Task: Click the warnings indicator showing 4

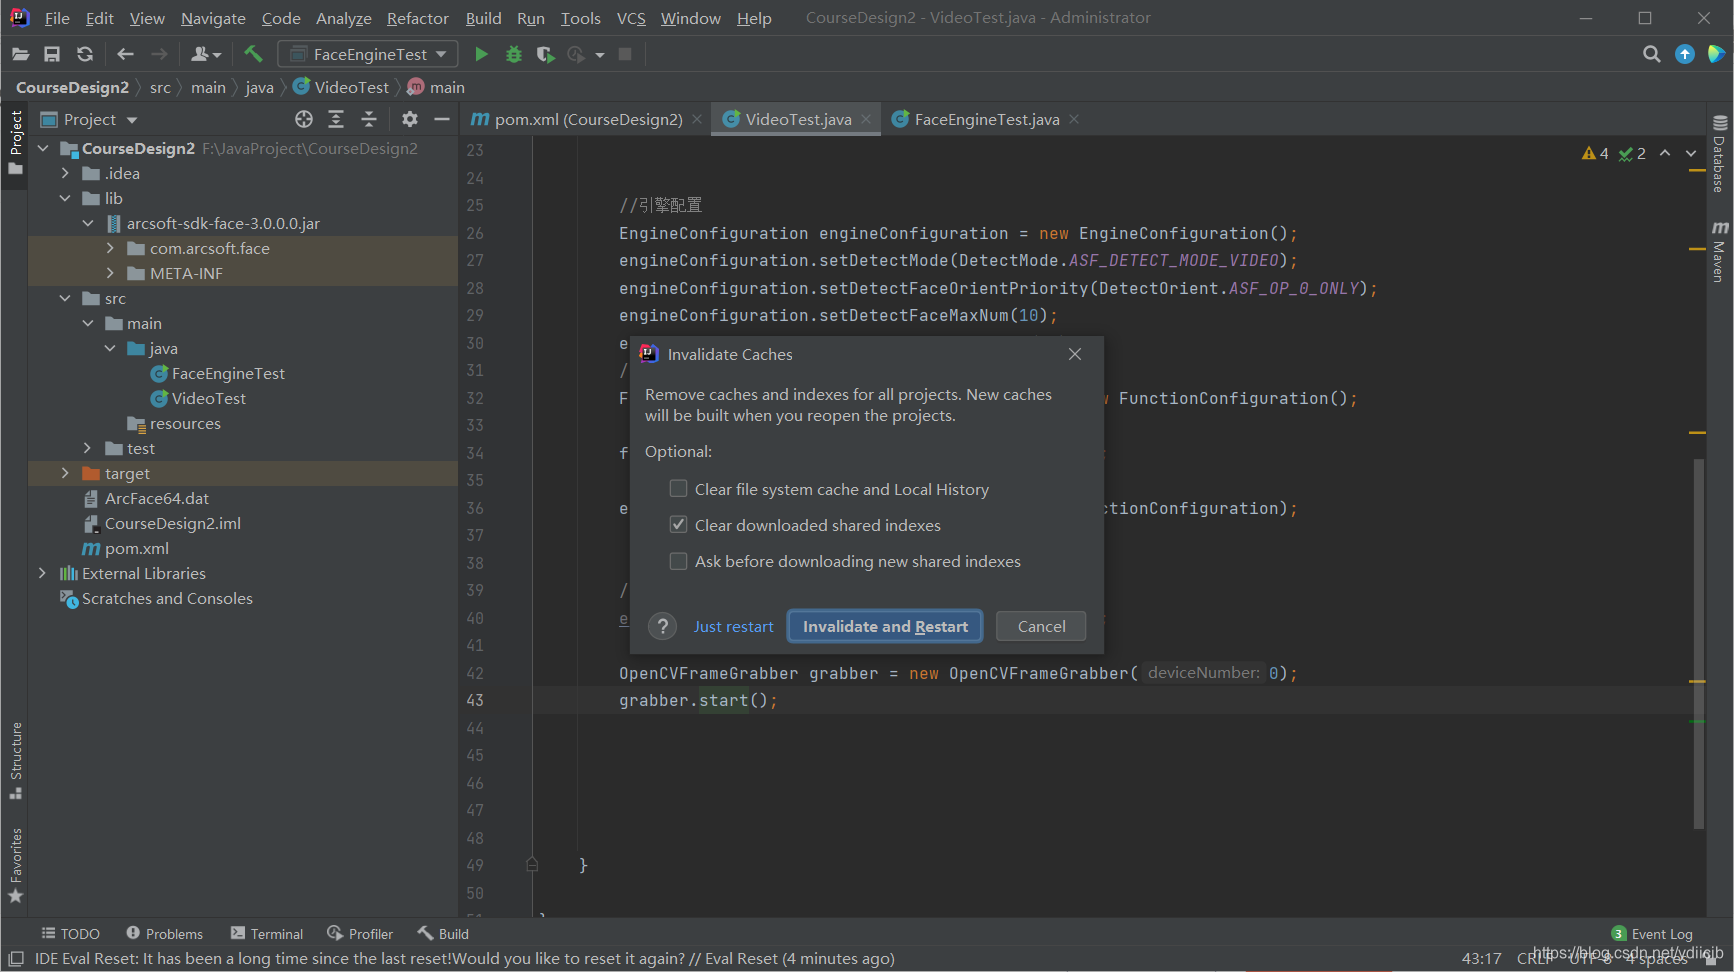Action: tap(1595, 153)
